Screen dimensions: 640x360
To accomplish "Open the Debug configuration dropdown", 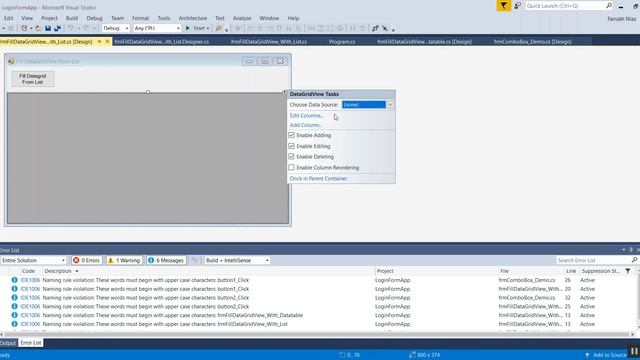I will click(127, 28).
